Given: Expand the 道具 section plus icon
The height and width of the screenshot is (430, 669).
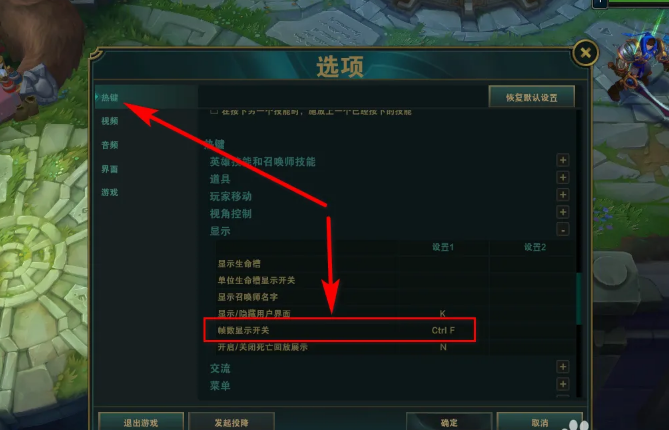Looking at the screenshot, I should click(x=563, y=177).
